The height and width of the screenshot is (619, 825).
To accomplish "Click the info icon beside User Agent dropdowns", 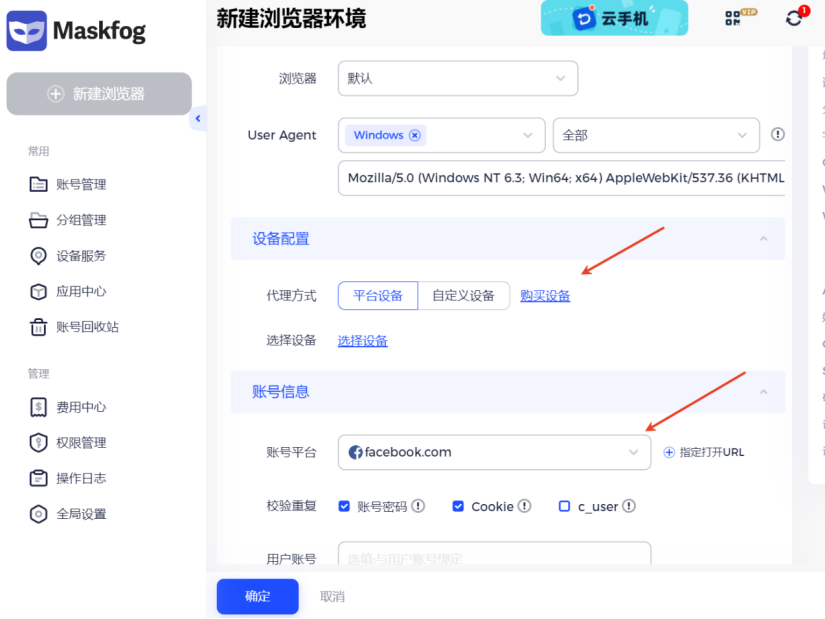I will point(777,135).
